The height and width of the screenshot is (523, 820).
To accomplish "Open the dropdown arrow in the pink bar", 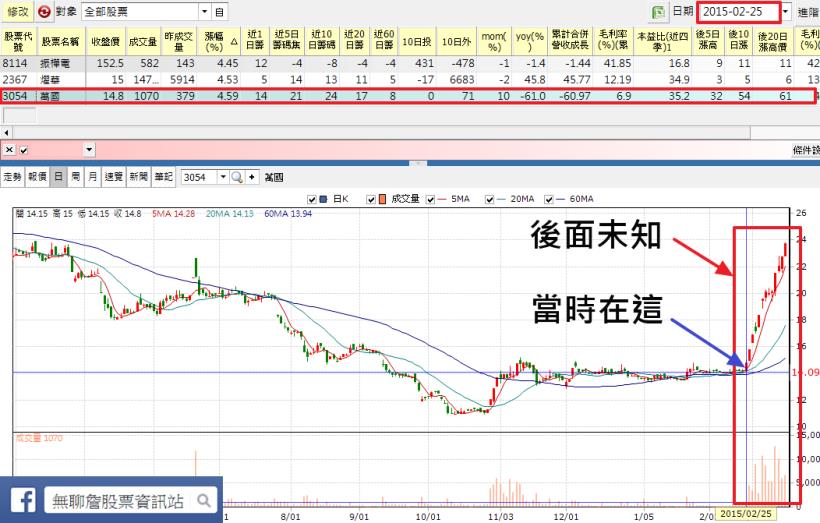I will click(x=89, y=150).
